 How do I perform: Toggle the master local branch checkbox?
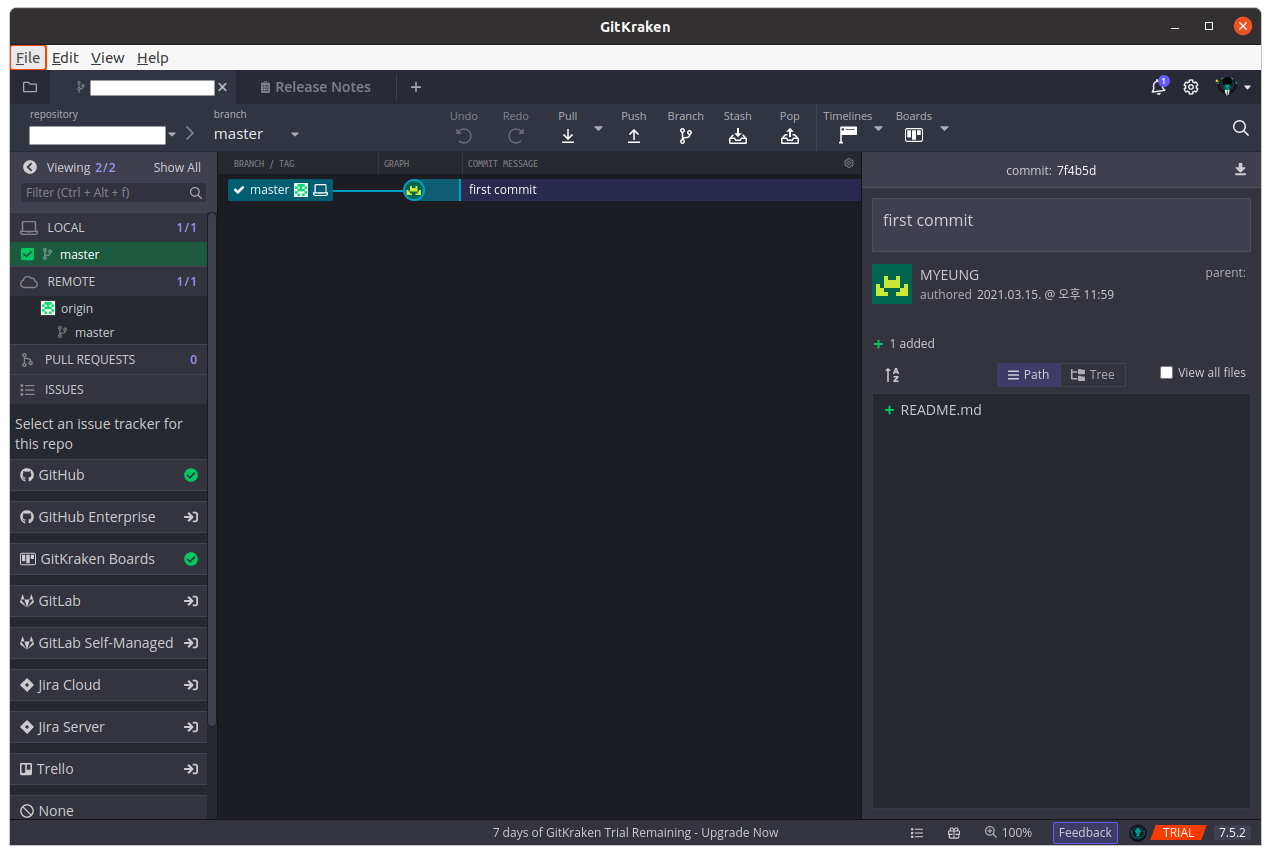28,254
